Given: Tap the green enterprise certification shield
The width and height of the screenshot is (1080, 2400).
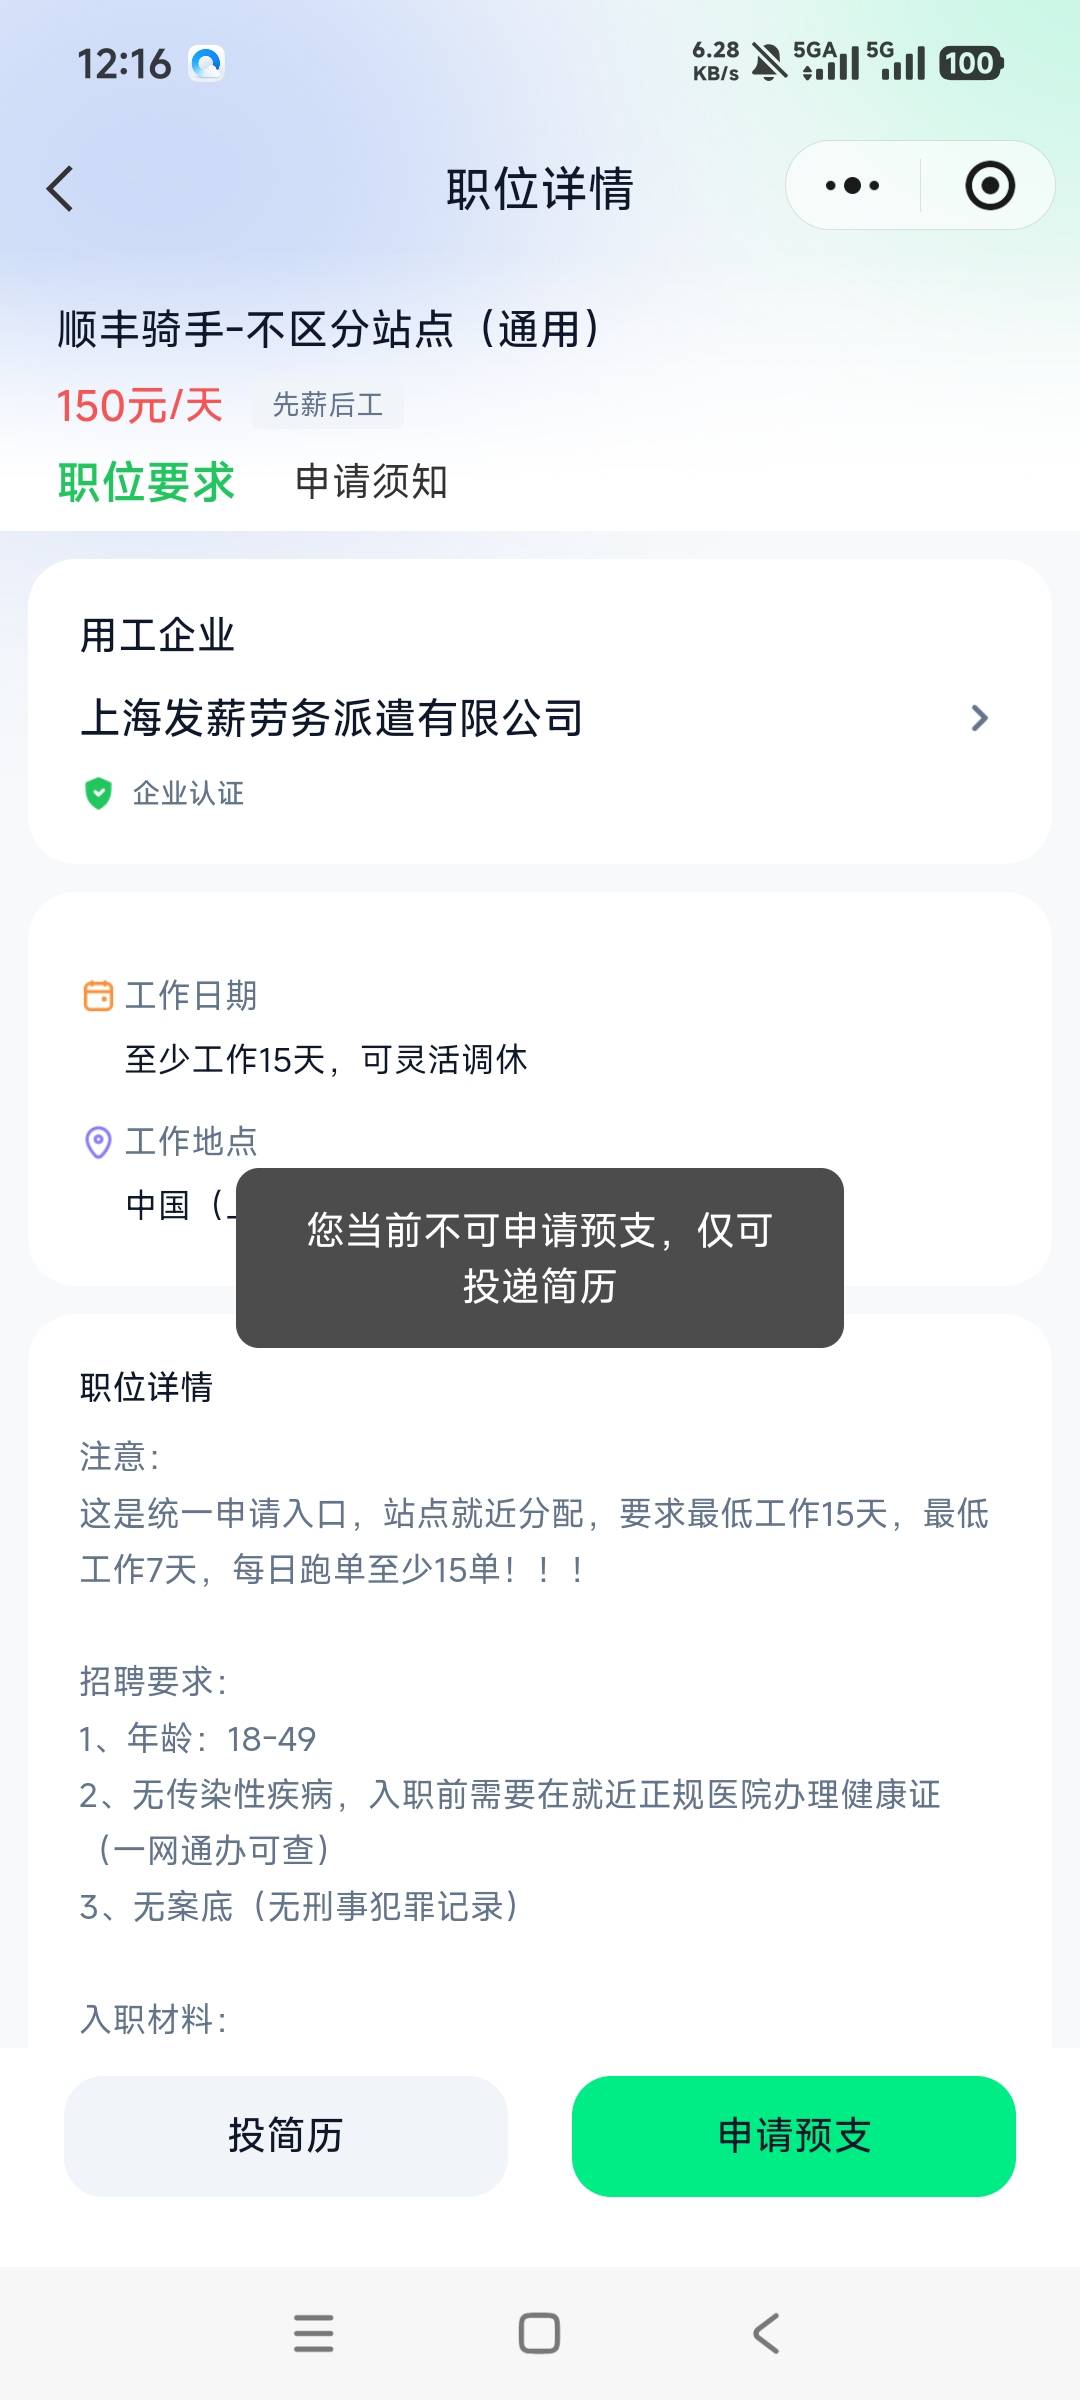Looking at the screenshot, I should click(x=98, y=793).
